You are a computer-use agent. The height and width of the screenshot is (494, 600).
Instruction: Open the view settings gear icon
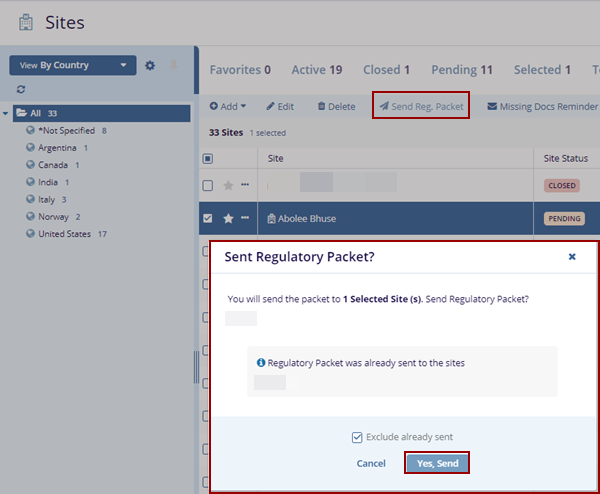[x=150, y=66]
